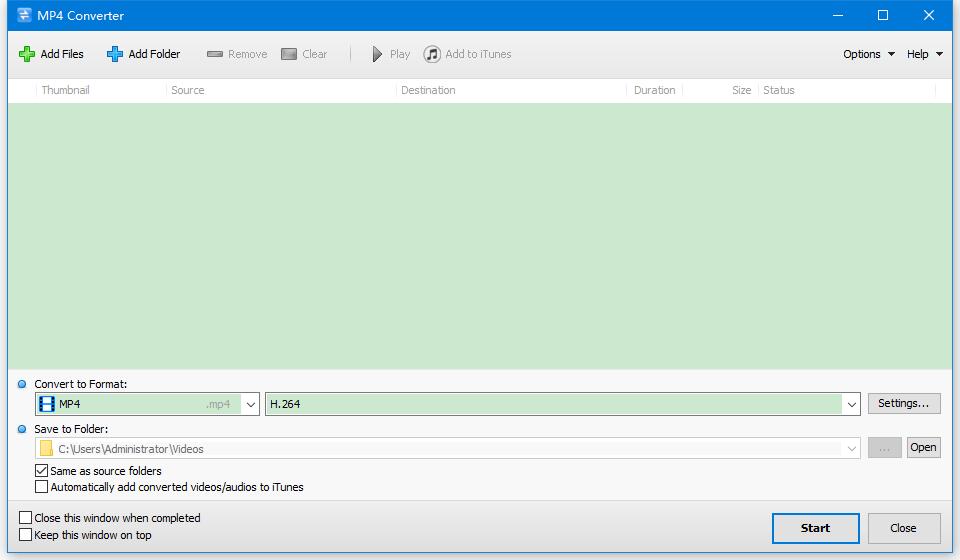Click the blue bullet beside Save to Folder
This screenshot has width=960, height=560.
(22, 429)
